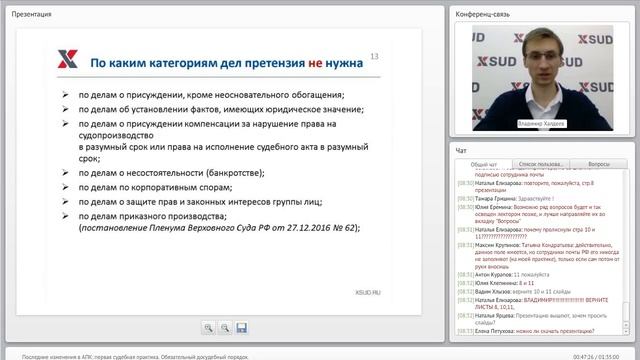This screenshot has width=640, height=360.
Task: Select bullet about компенсации за нарушение права
Action: click(x=223, y=141)
